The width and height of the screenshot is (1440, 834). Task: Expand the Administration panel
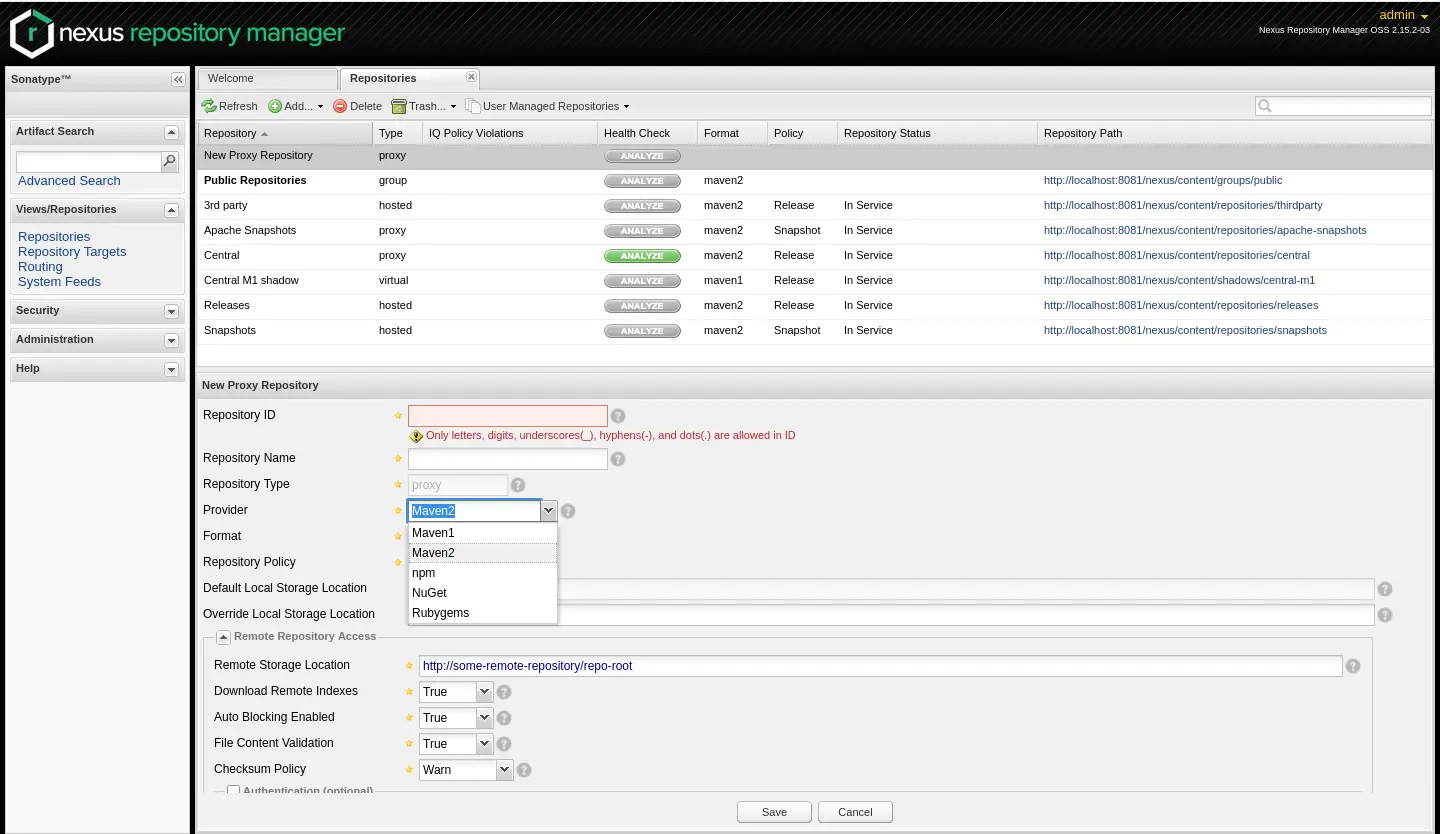[x=171, y=340]
